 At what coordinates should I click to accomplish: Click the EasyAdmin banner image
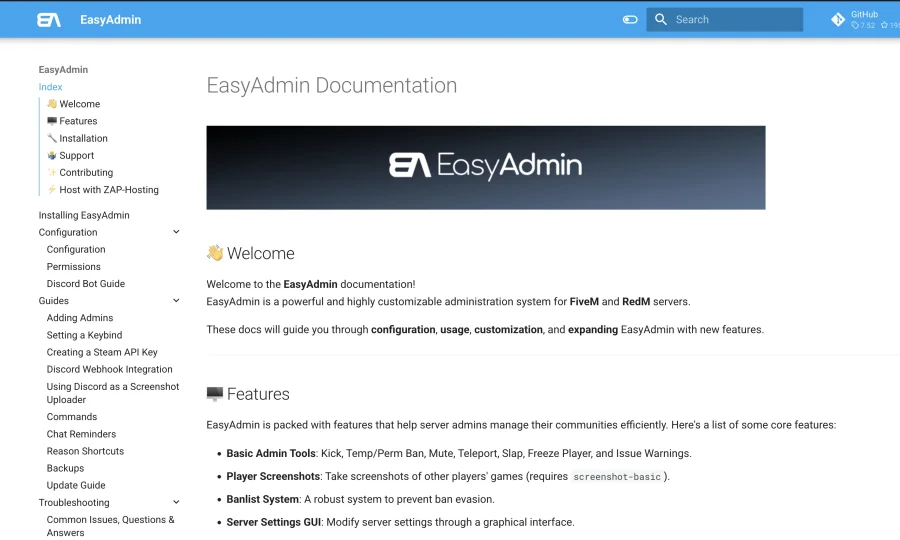coord(486,168)
